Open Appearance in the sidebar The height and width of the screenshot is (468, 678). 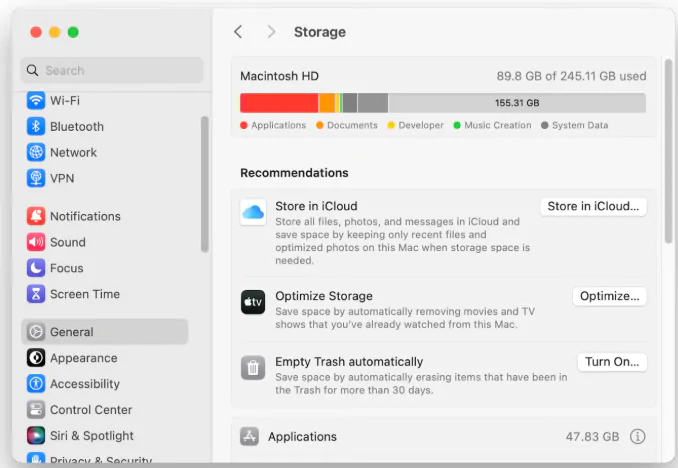click(x=84, y=358)
